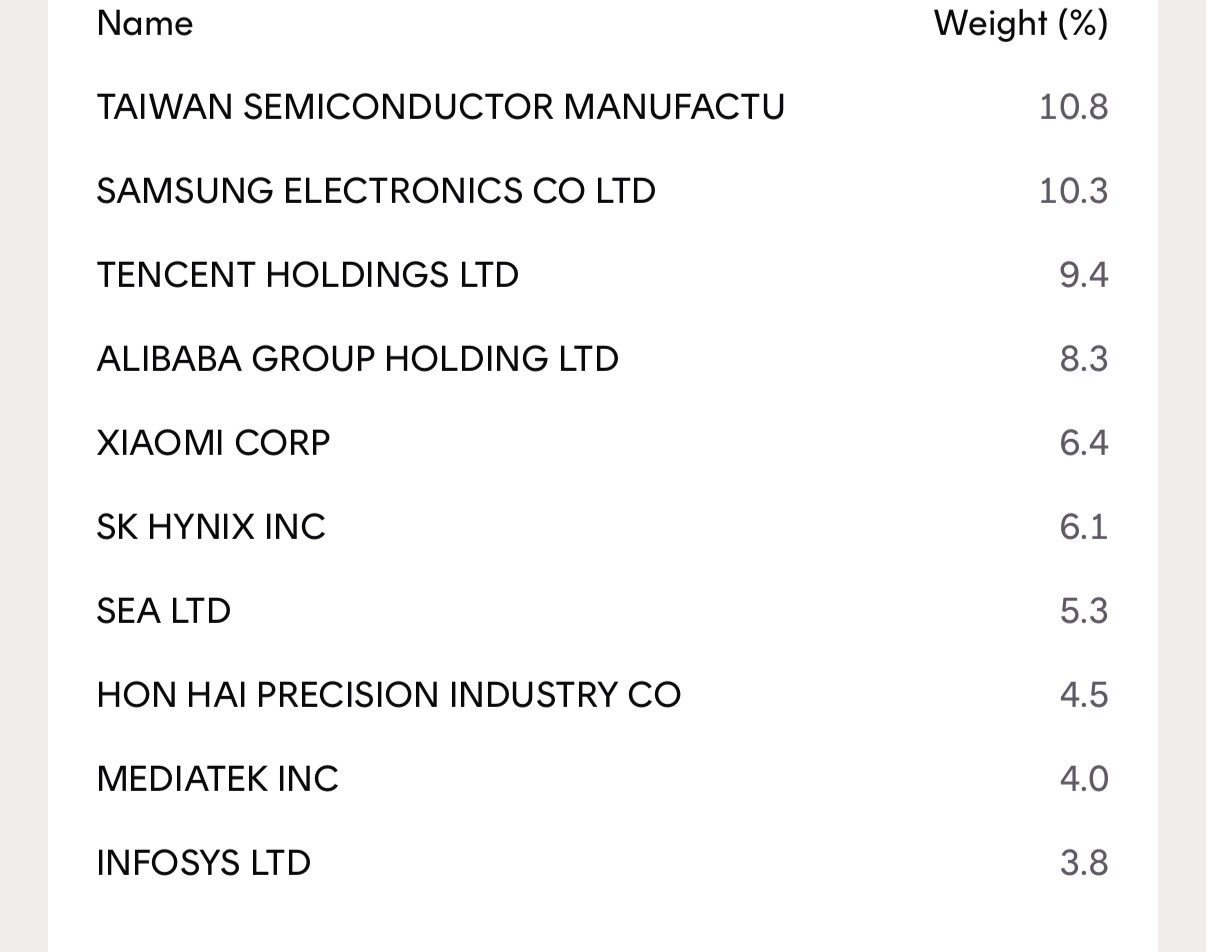Image resolution: width=1206 pixels, height=952 pixels.
Task: Select the 6.4 weight for Xiaomi
Action: [x=1083, y=443]
